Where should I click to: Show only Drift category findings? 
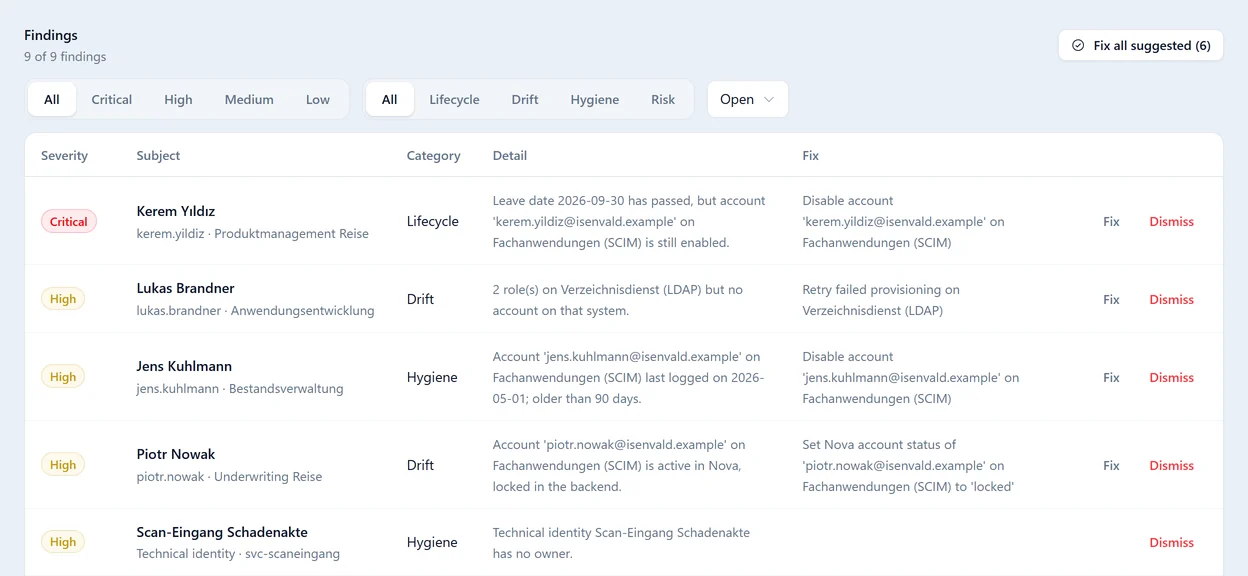(525, 99)
